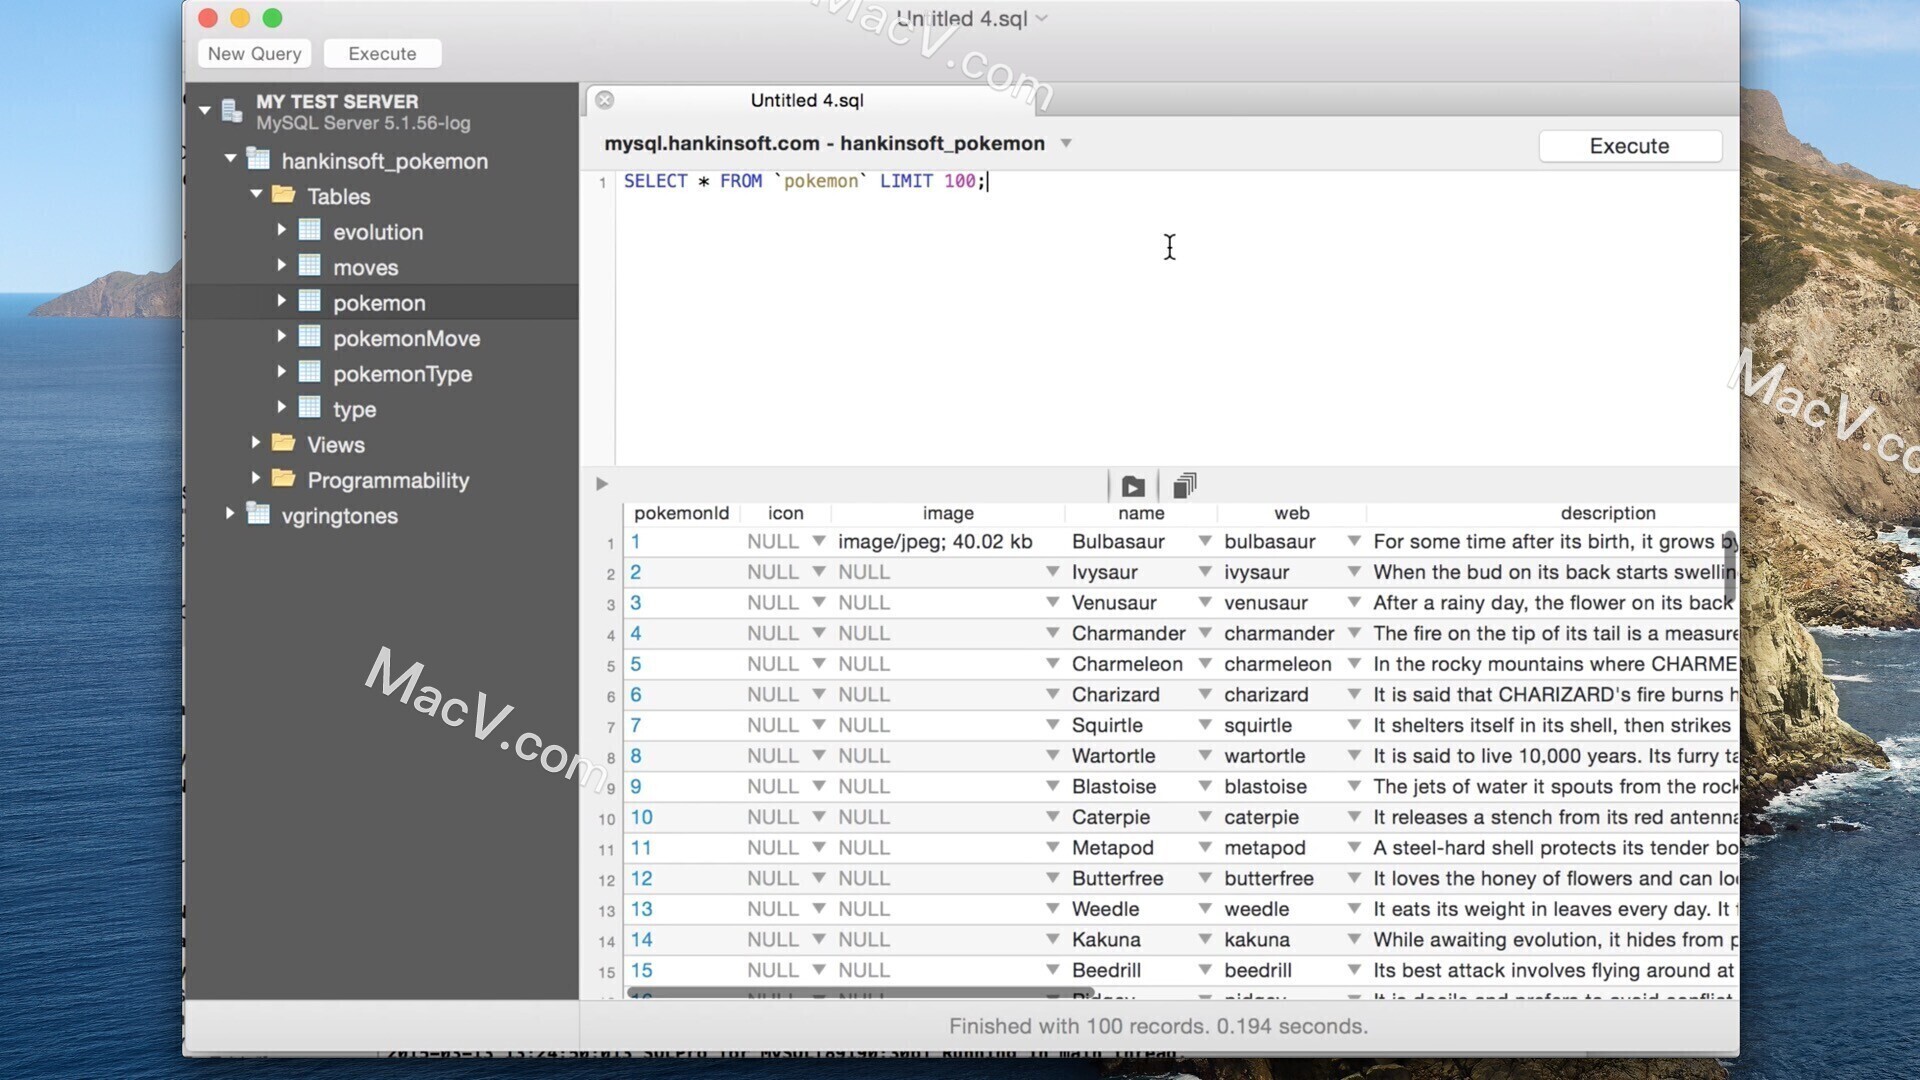Image resolution: width=1920 pixels, height=1080 pixels.
Task: Click the hankinsoft_pokemon database icon
Action: [260, 160]
